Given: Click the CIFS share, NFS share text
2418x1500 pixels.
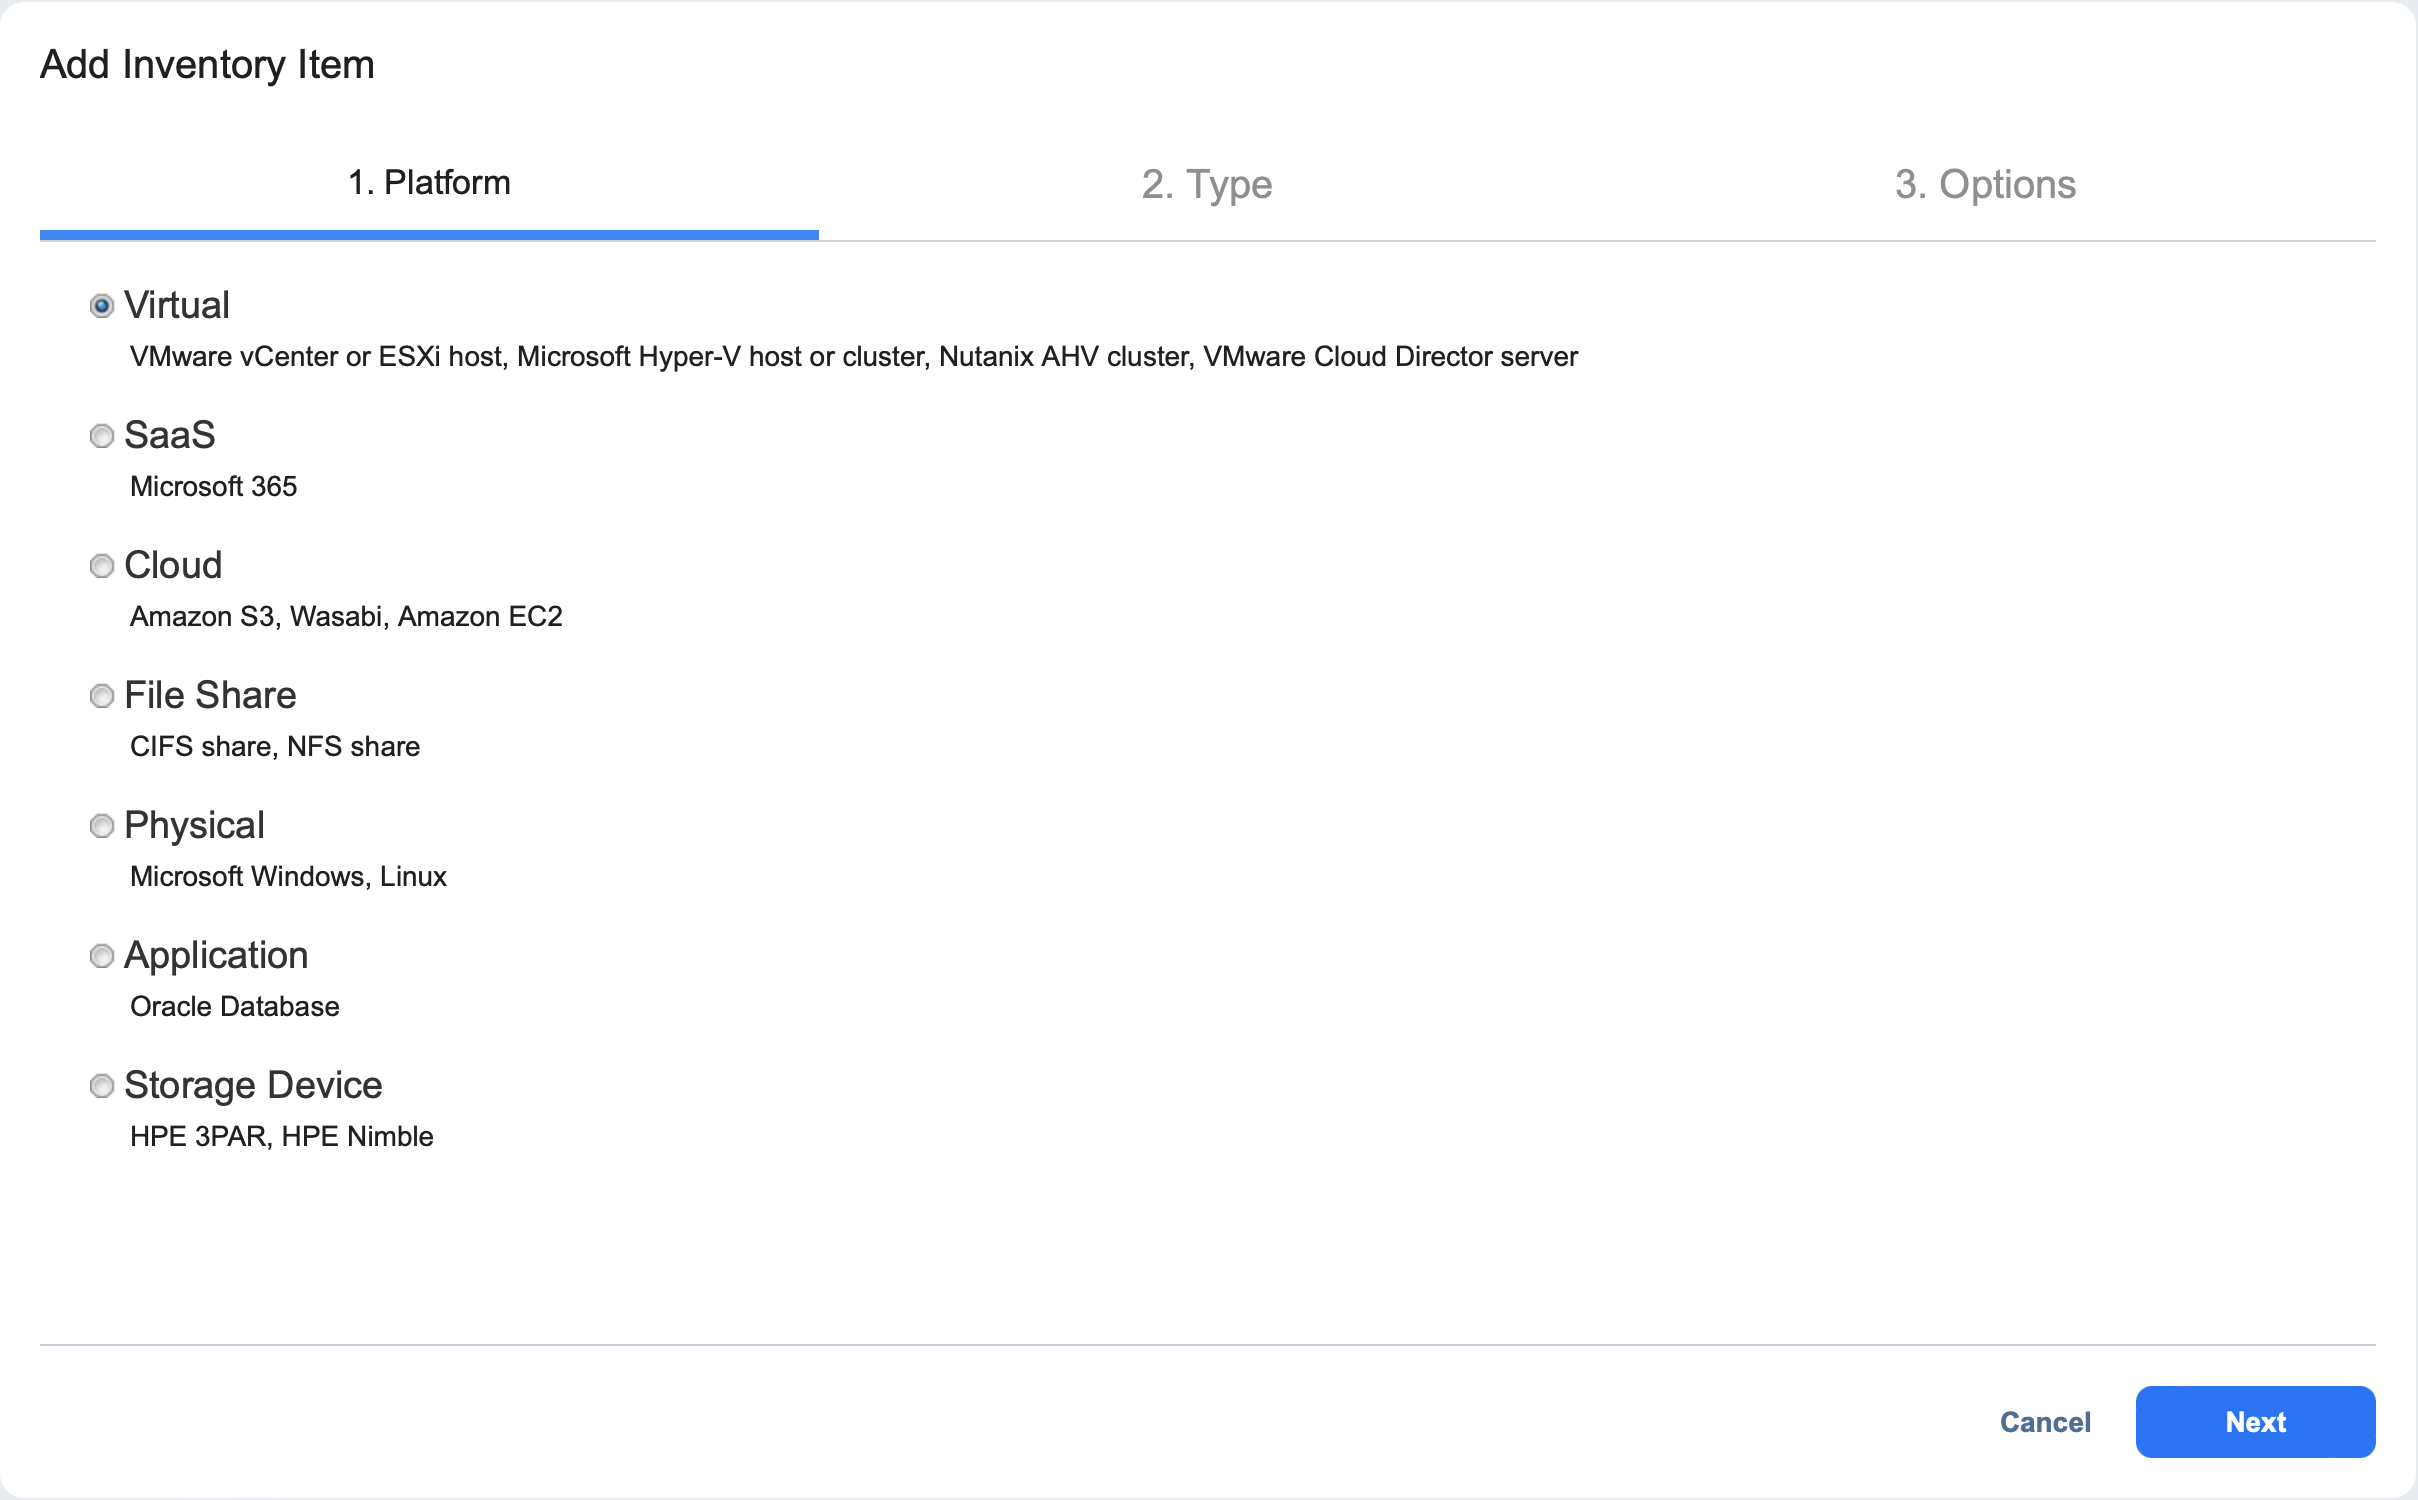Looking at the screenshot, I should 275,747.
